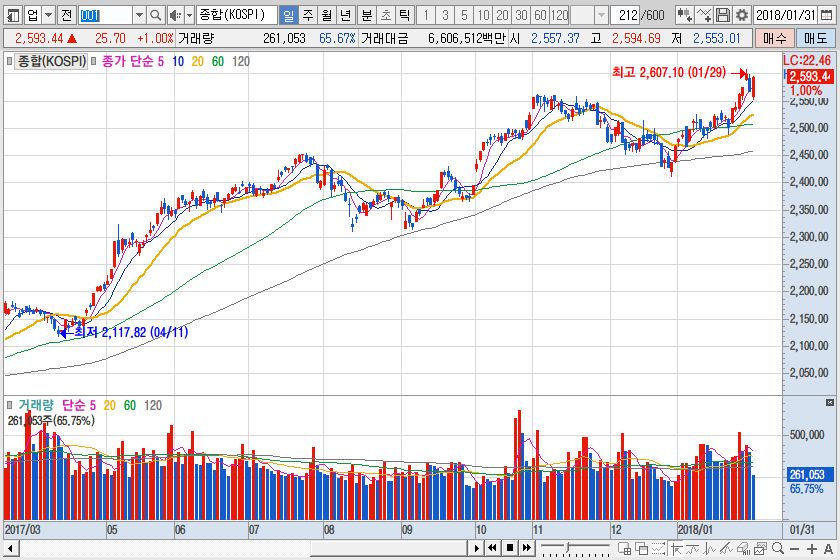This screenshot has width=840, height=560.
Task: Switch to the monthly (월) chart period
Action: pos(327,15)
